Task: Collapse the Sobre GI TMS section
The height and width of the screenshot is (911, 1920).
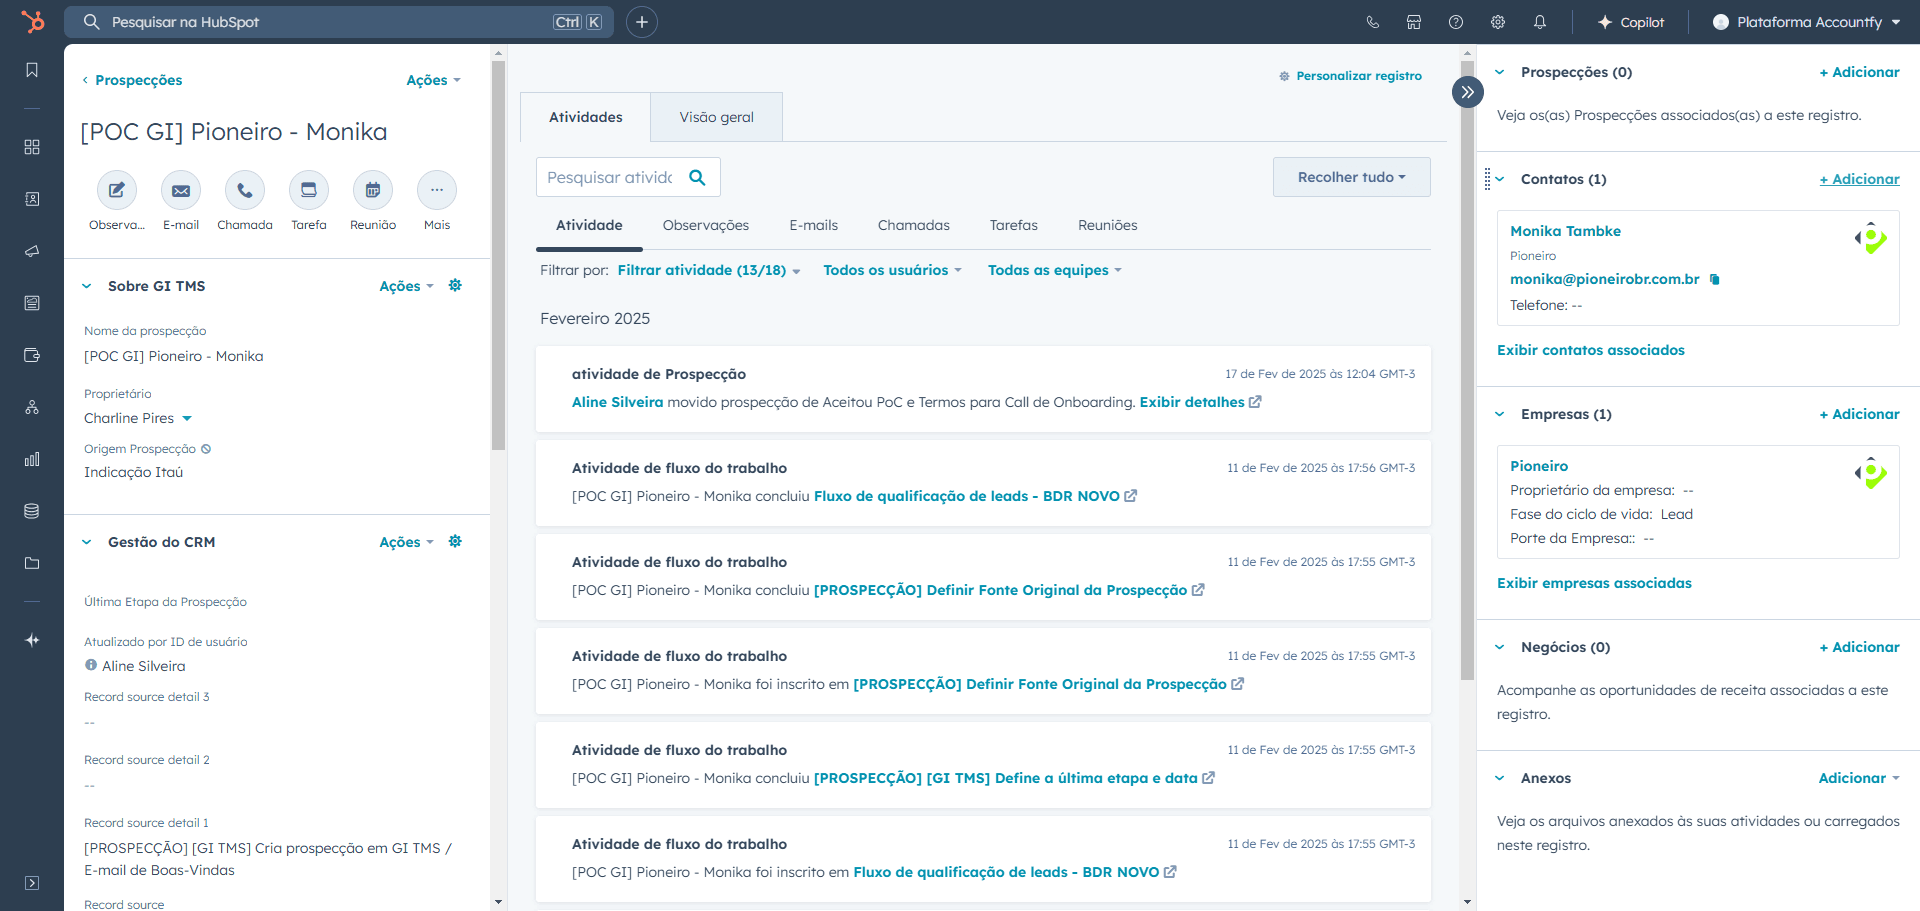Action: [86, 286]
